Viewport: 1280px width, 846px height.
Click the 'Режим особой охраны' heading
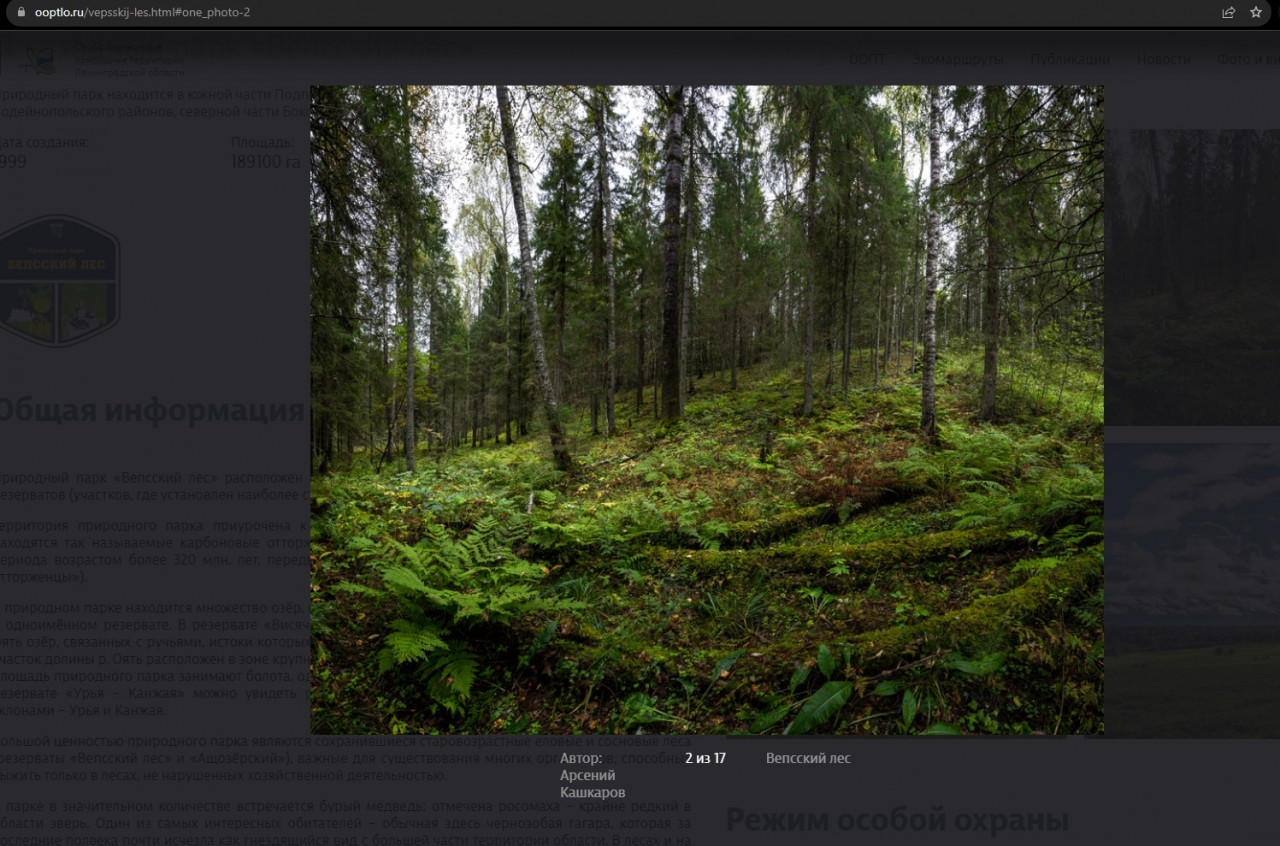pyautogui.click(x=897, y=820)
